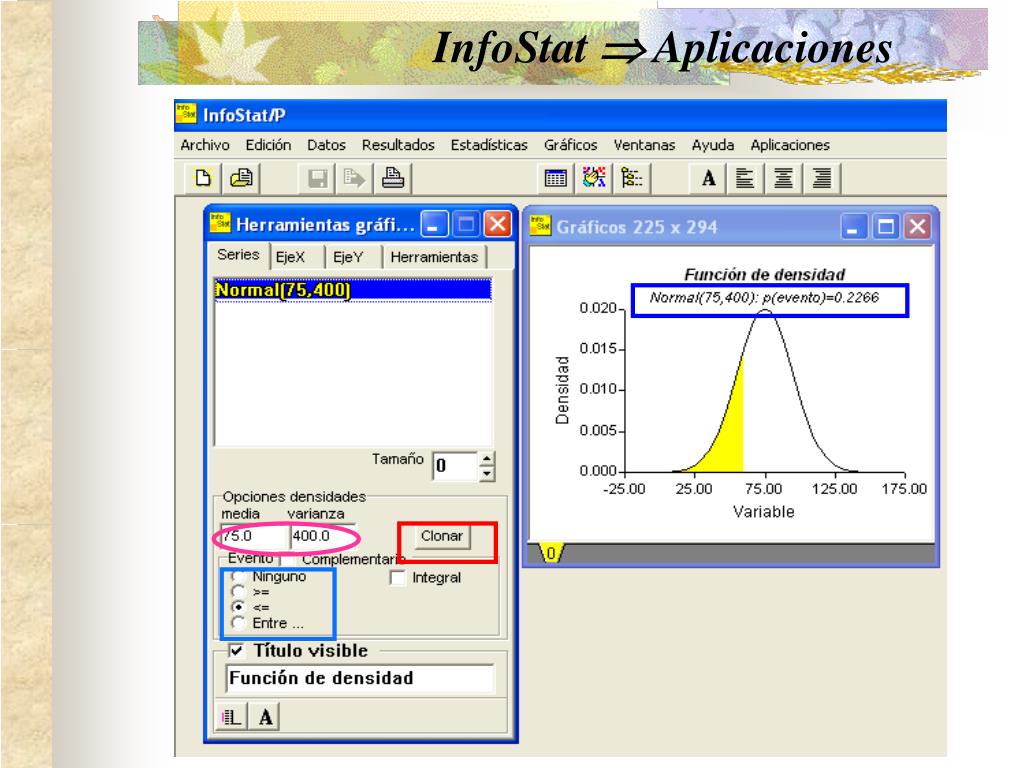Click the print toolbar icon

392,178
